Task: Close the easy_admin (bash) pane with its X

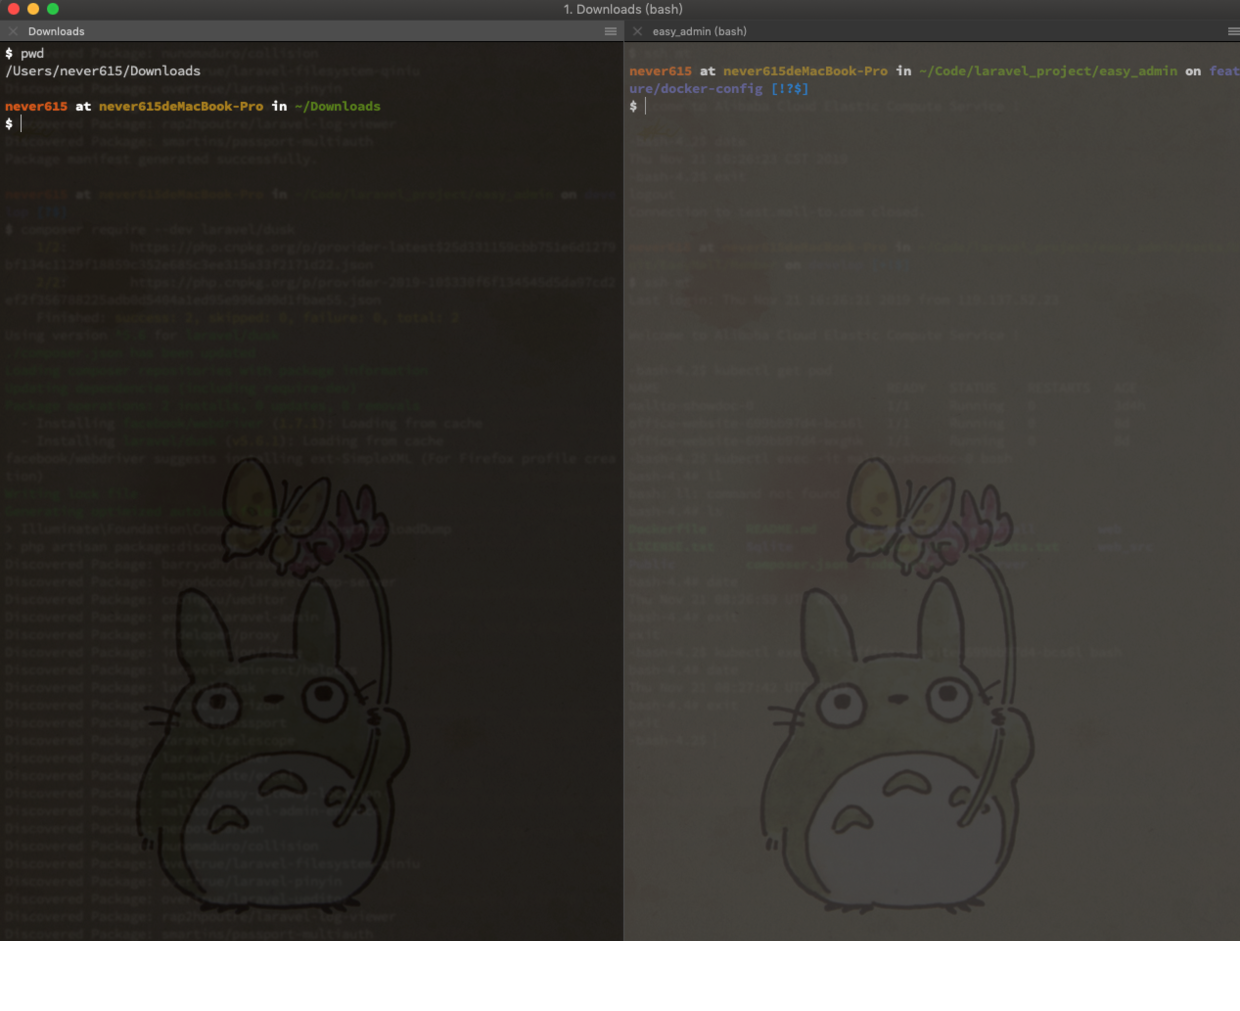Action: [x=637, y=31]
